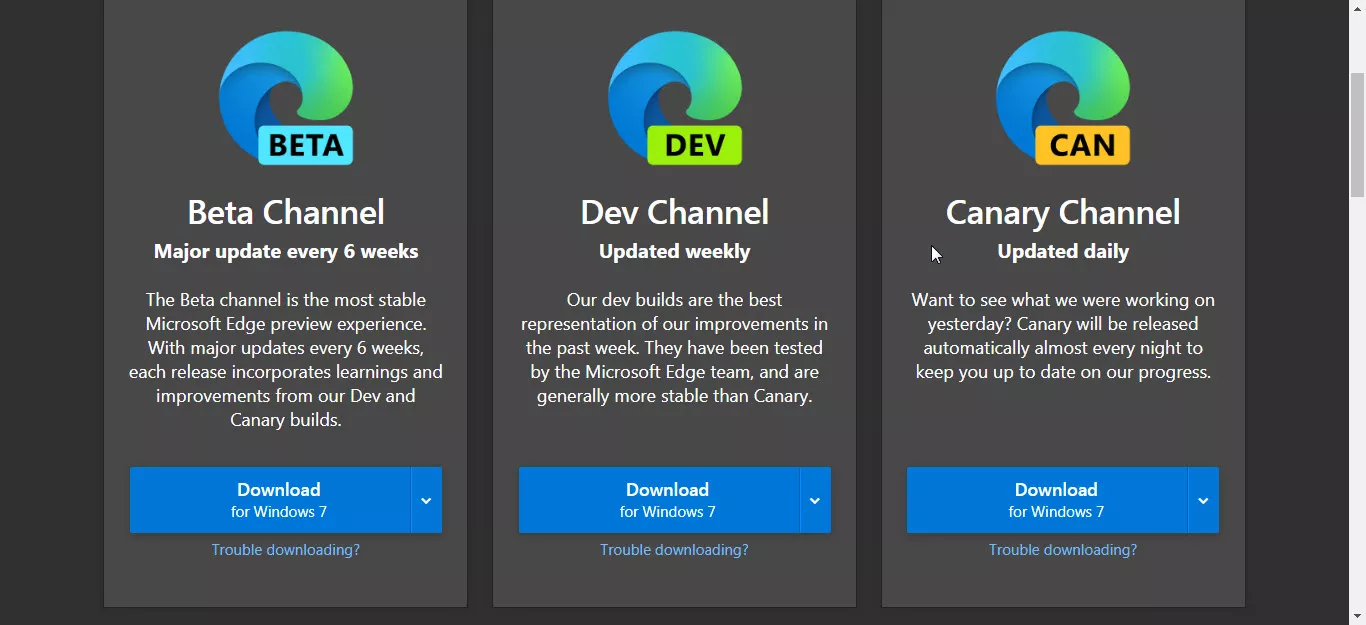1366x625 pixels.
Task: Click the Canary description paragraph
Action: [1063, 336]
